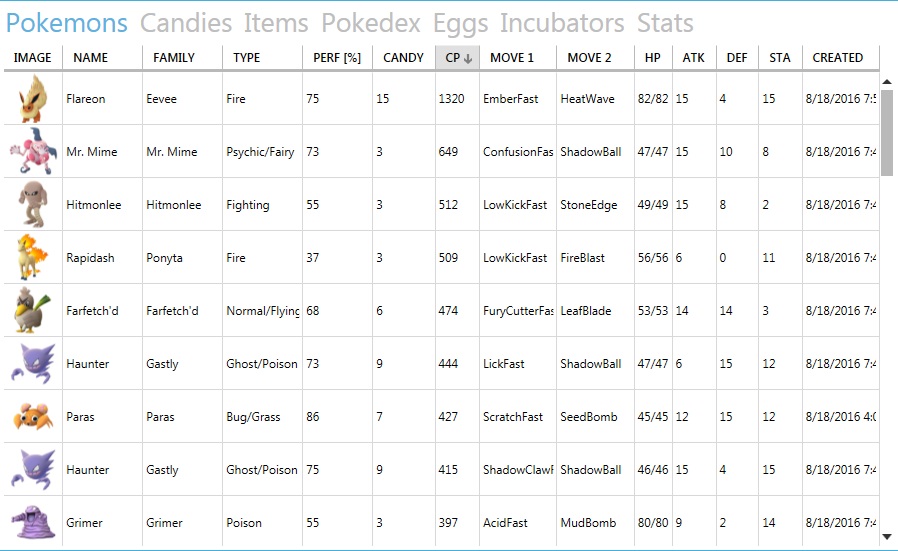Select the Mr. Mime sprite icon
This screenshot has height=551, width=898.
pyautogui.click(x=33, y=151)
